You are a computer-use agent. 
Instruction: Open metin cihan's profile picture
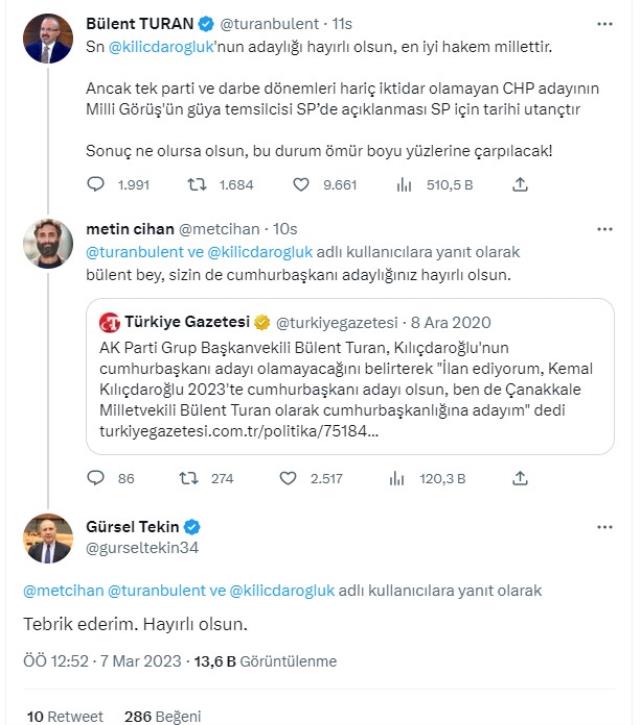tap(48, 244)
